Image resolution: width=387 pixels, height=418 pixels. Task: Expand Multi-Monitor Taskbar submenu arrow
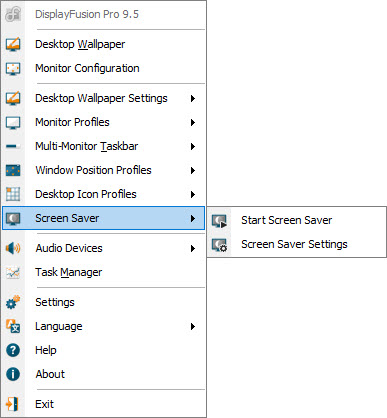tap(193, 146)
